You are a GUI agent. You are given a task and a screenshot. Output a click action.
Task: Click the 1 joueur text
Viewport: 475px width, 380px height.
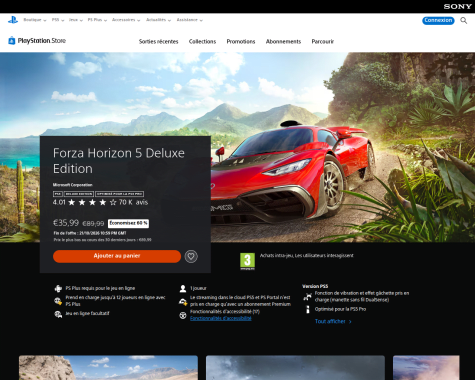click(x=198, y=288)
